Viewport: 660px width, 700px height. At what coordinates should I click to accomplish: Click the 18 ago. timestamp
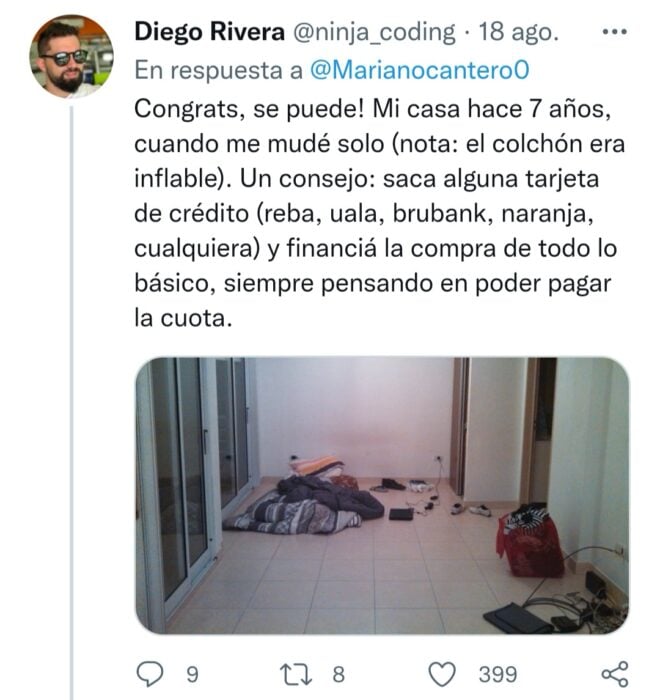point(519,33)
